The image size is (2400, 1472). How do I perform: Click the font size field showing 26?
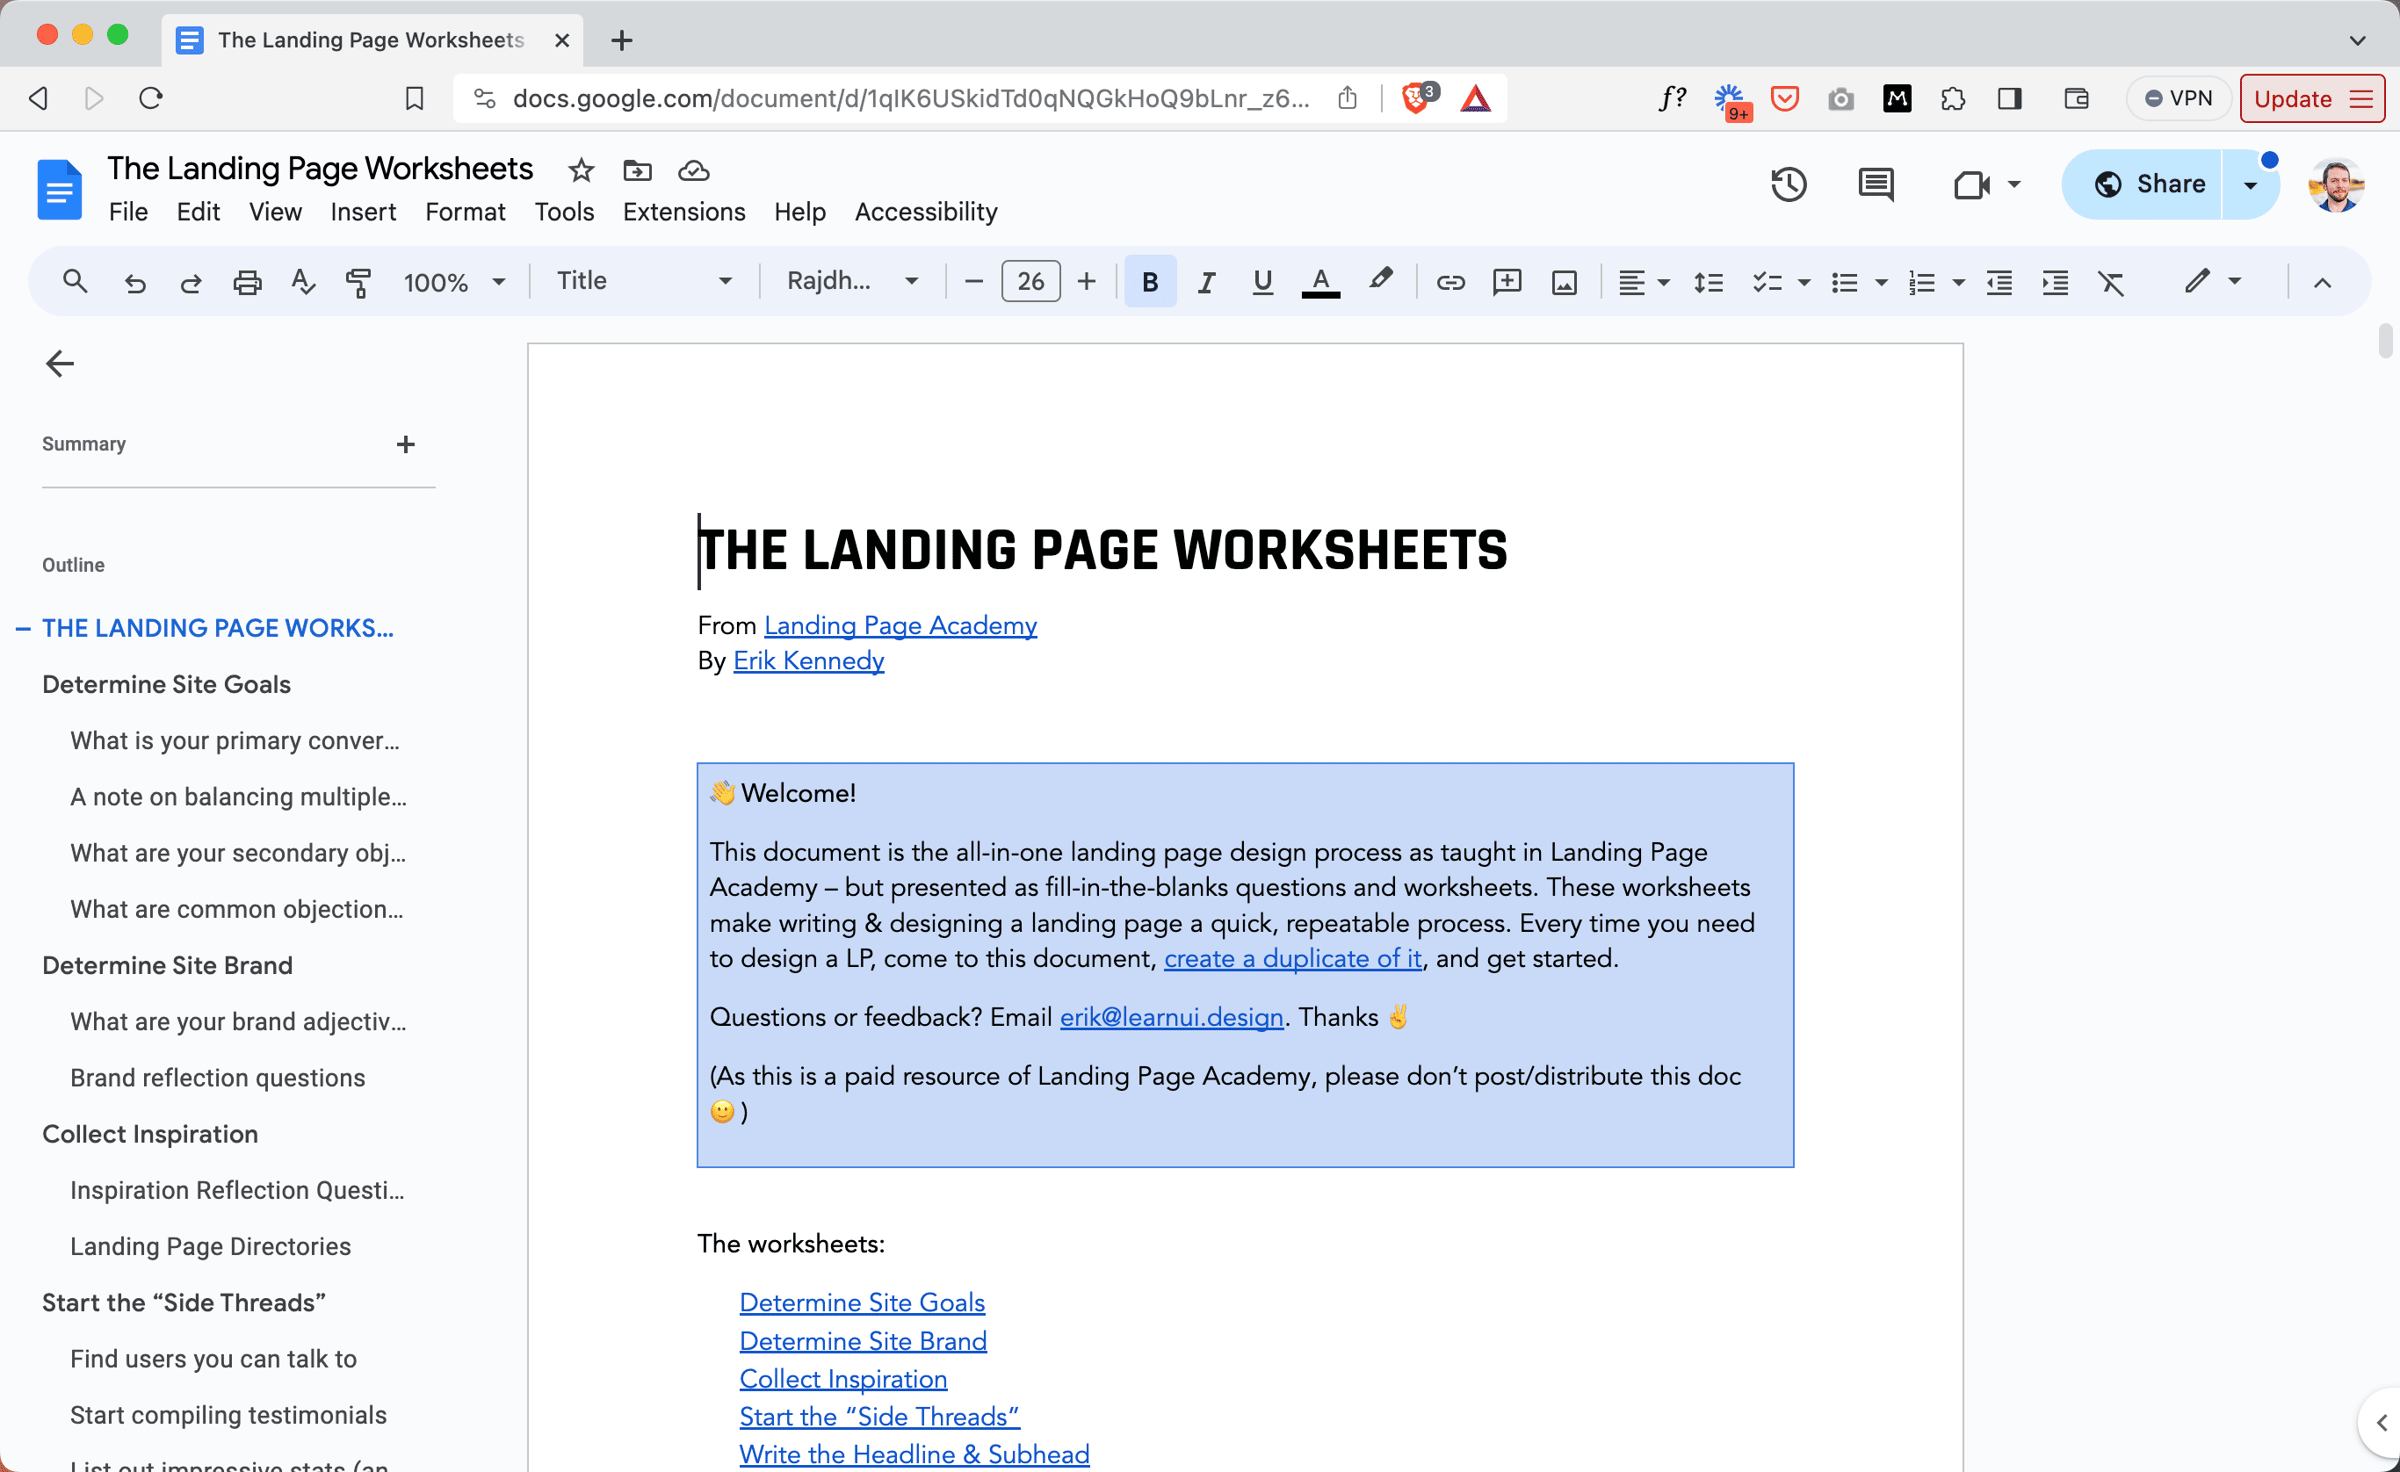pyautogui.click(x=1030, y=282)
